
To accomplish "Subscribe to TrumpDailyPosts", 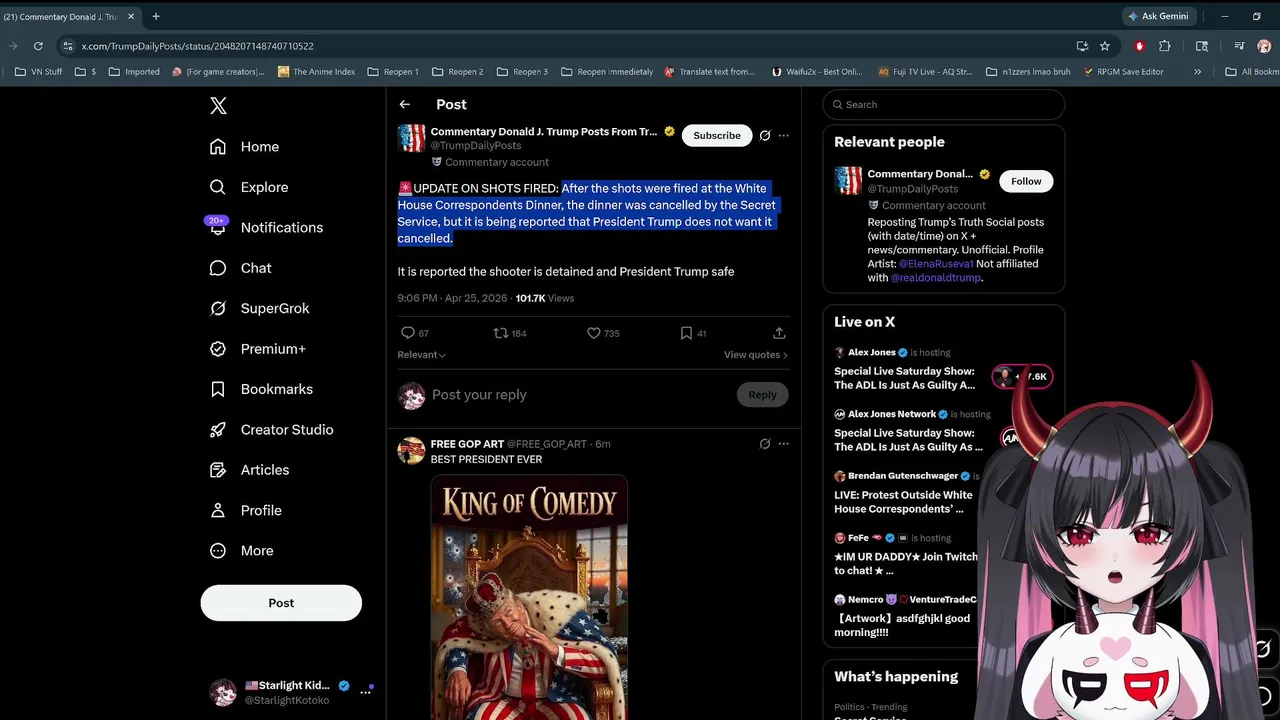I will [x=717, y=135].
